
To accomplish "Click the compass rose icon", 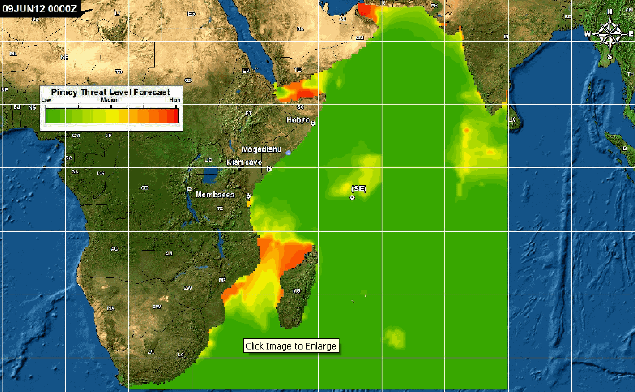I will coord(609,34).
